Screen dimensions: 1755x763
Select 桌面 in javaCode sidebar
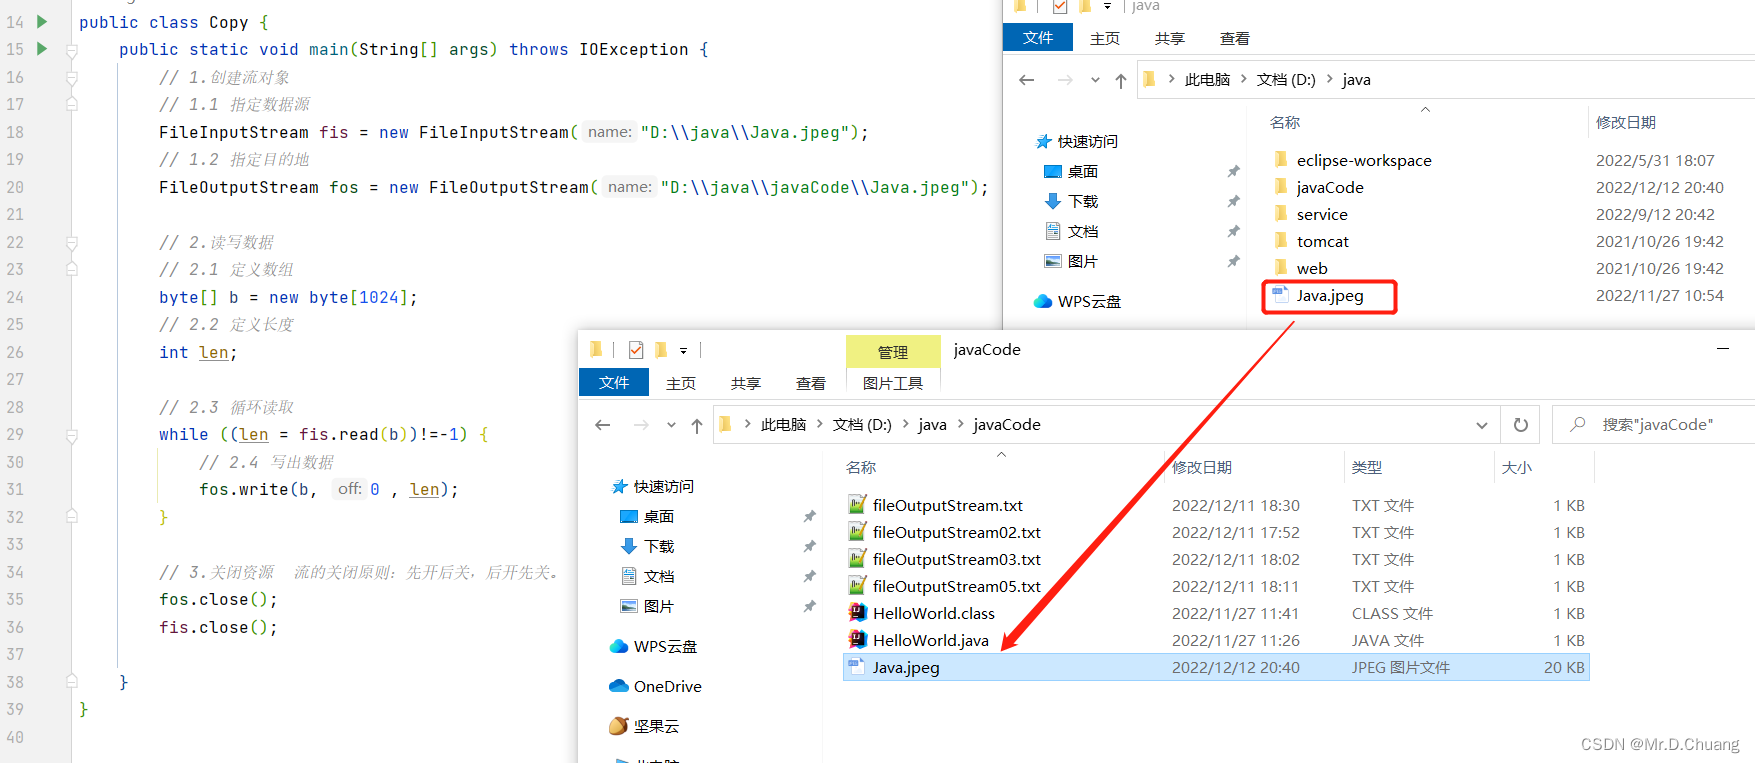[x=647, y=516]
